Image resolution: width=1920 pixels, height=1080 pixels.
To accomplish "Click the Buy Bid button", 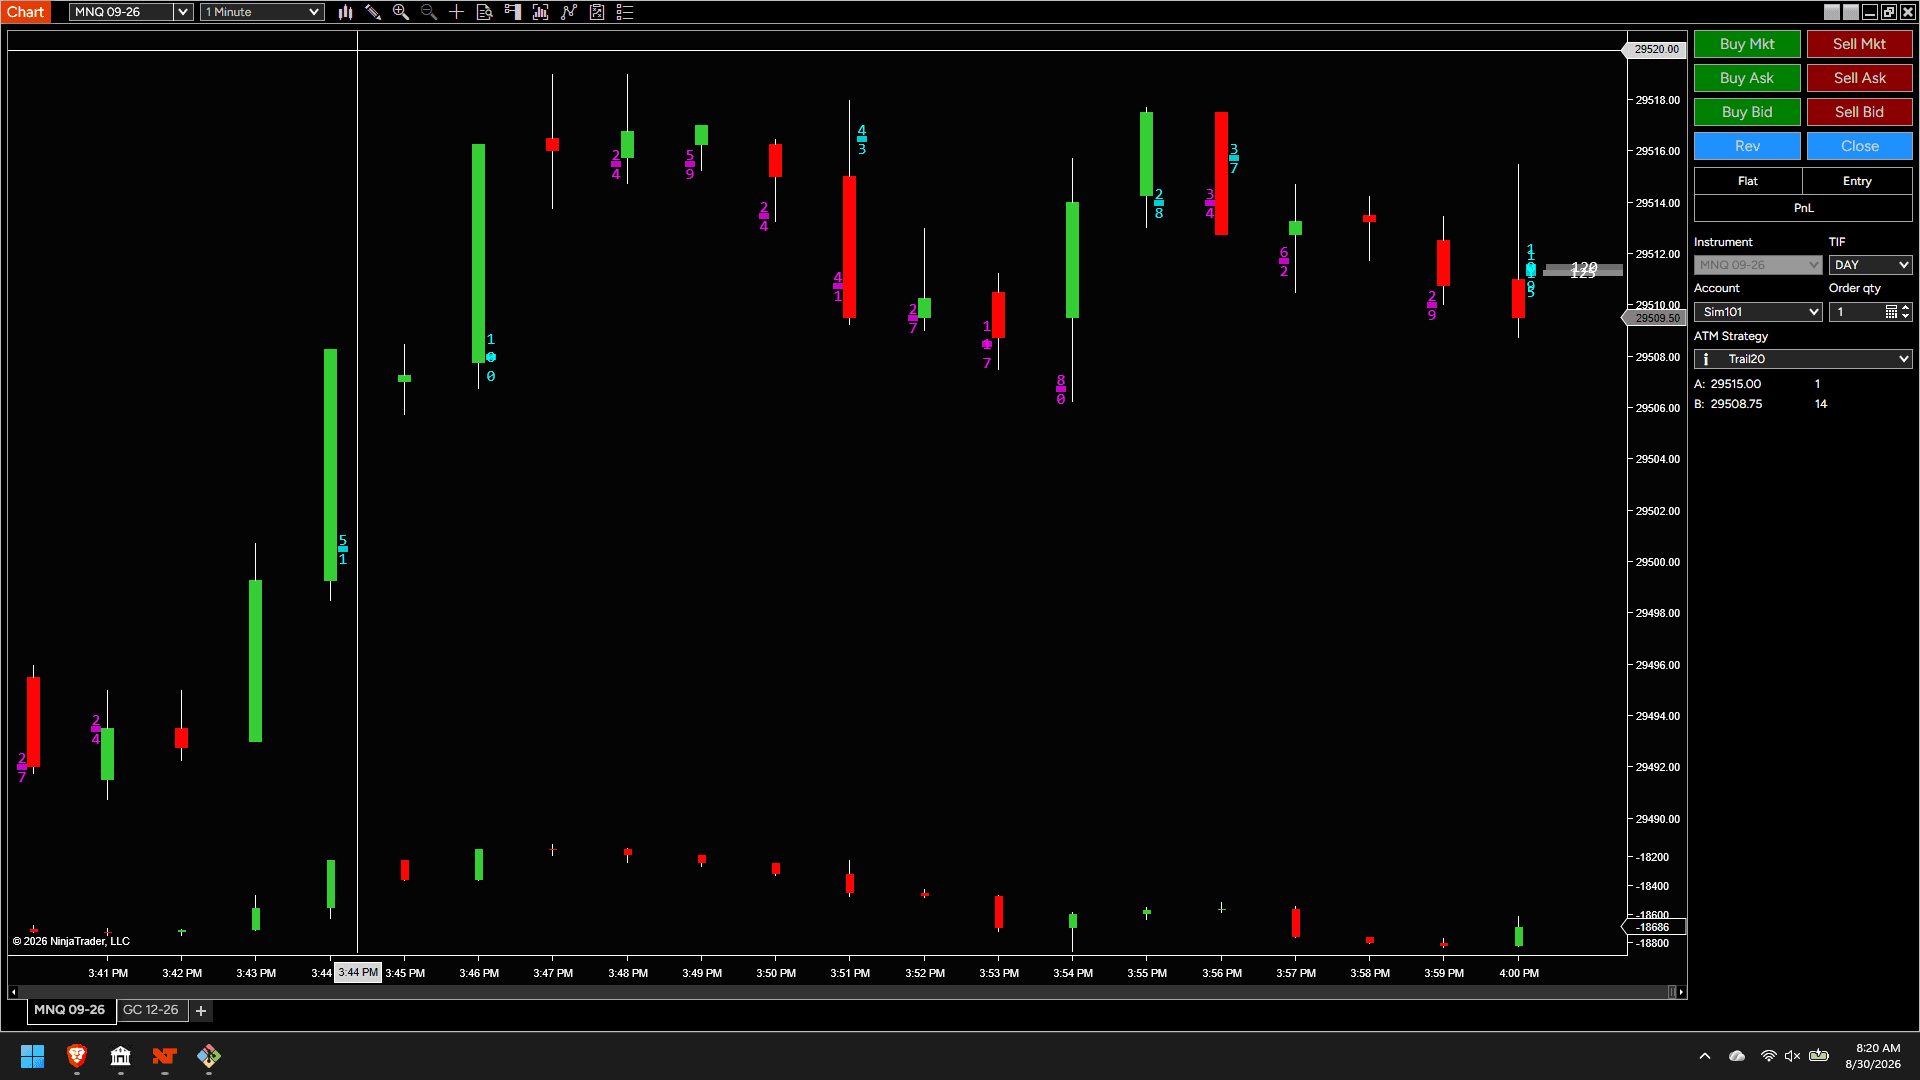I will (1747, 112).
